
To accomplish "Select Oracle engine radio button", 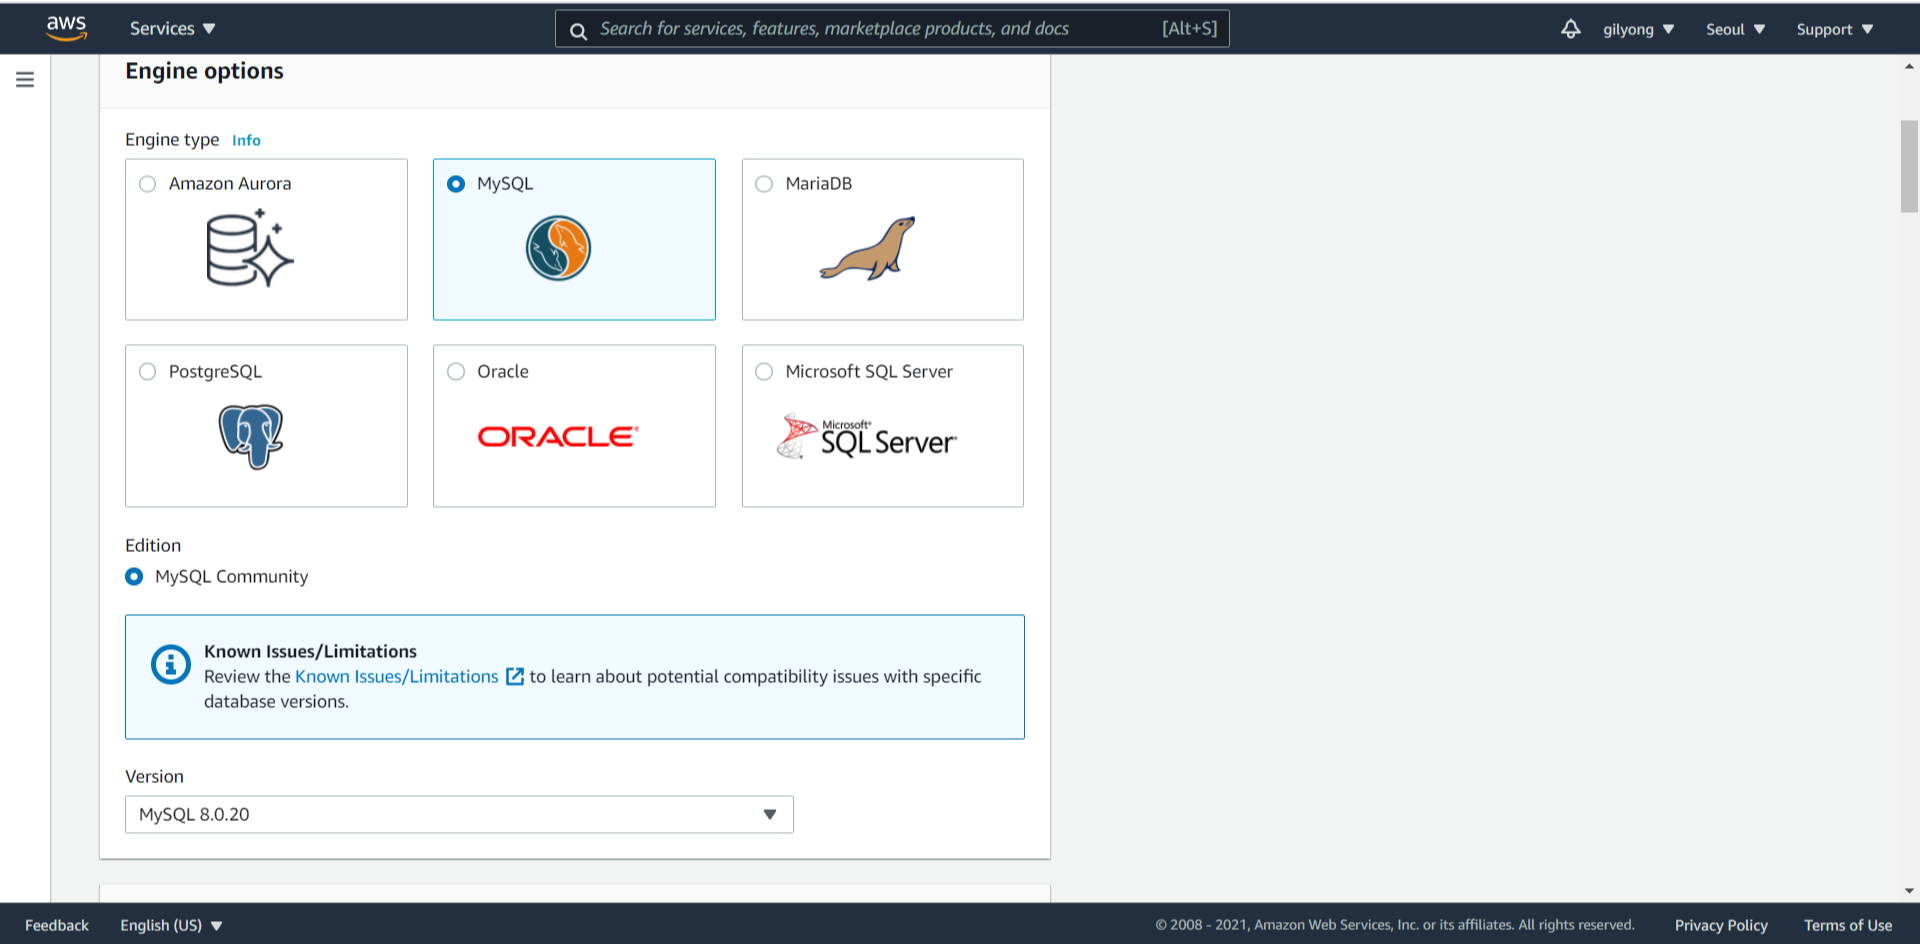I will click(456, 372).
